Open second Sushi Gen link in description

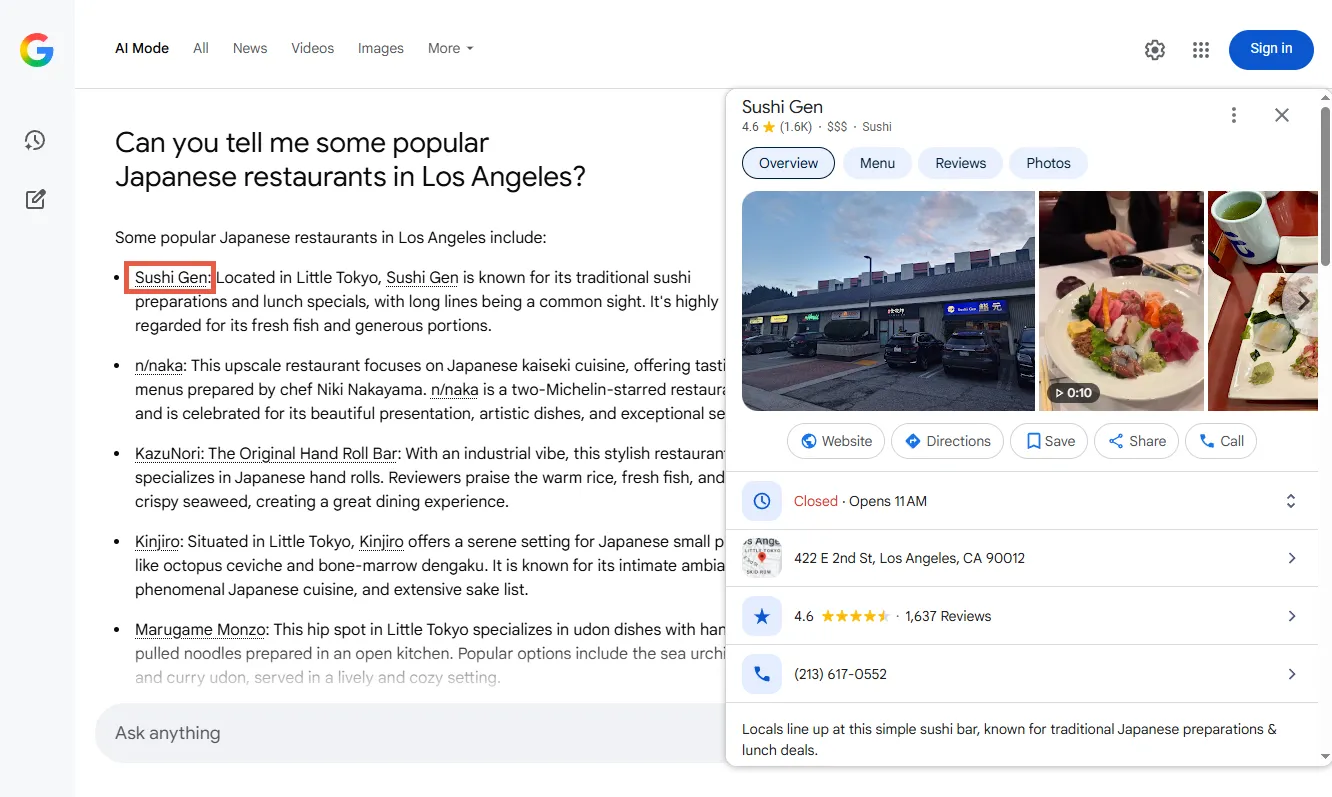[422, 277]
